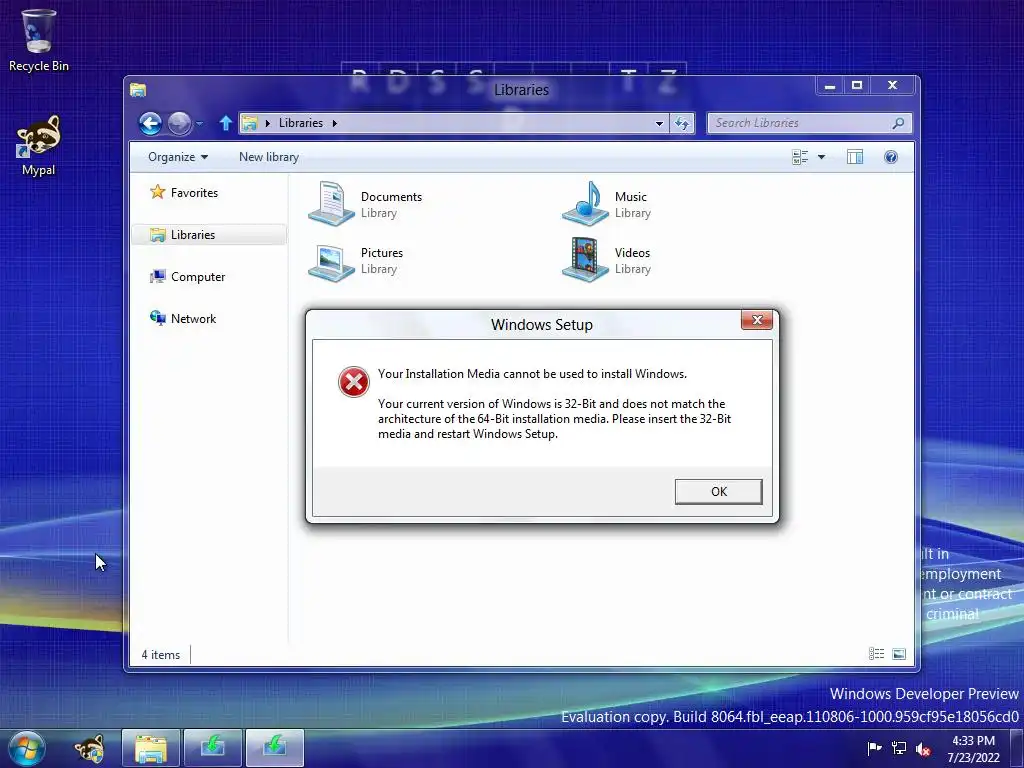Click the '4 items' status text
The image size is (1024, 768).
(x=161, y=654)
